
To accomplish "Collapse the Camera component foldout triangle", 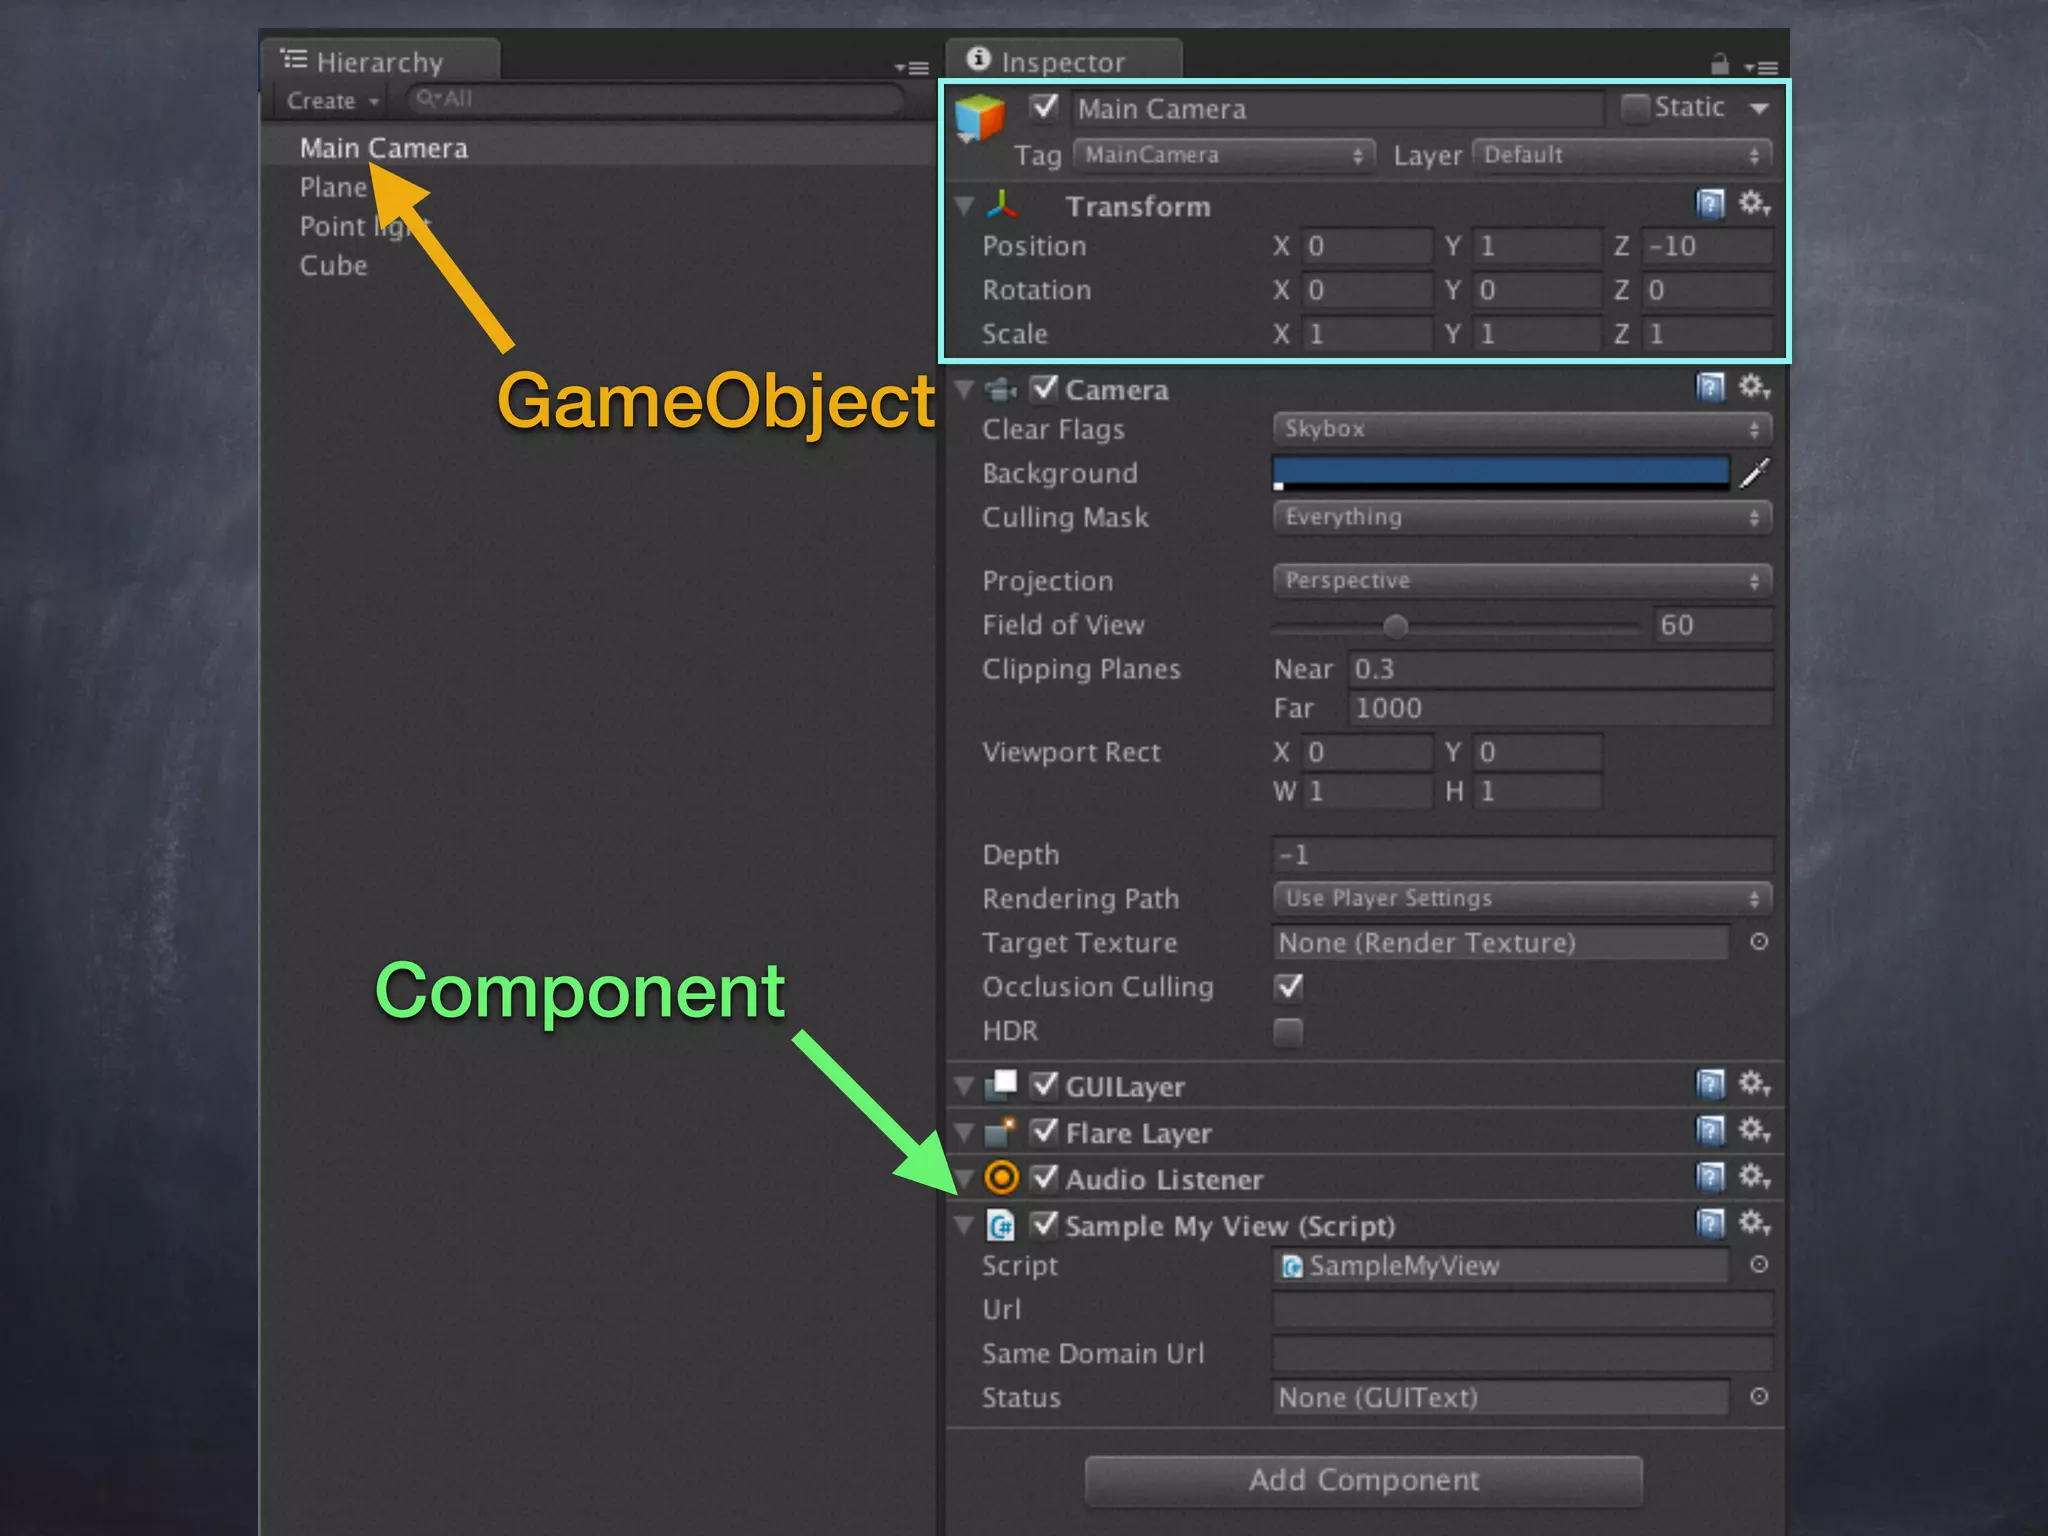I will pyautogui.click(x=964, y=389).
